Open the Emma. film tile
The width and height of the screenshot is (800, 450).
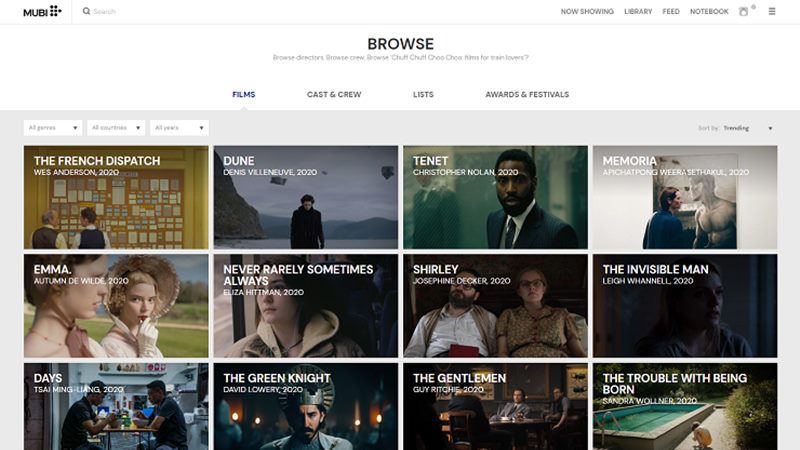tap(116, 306)
